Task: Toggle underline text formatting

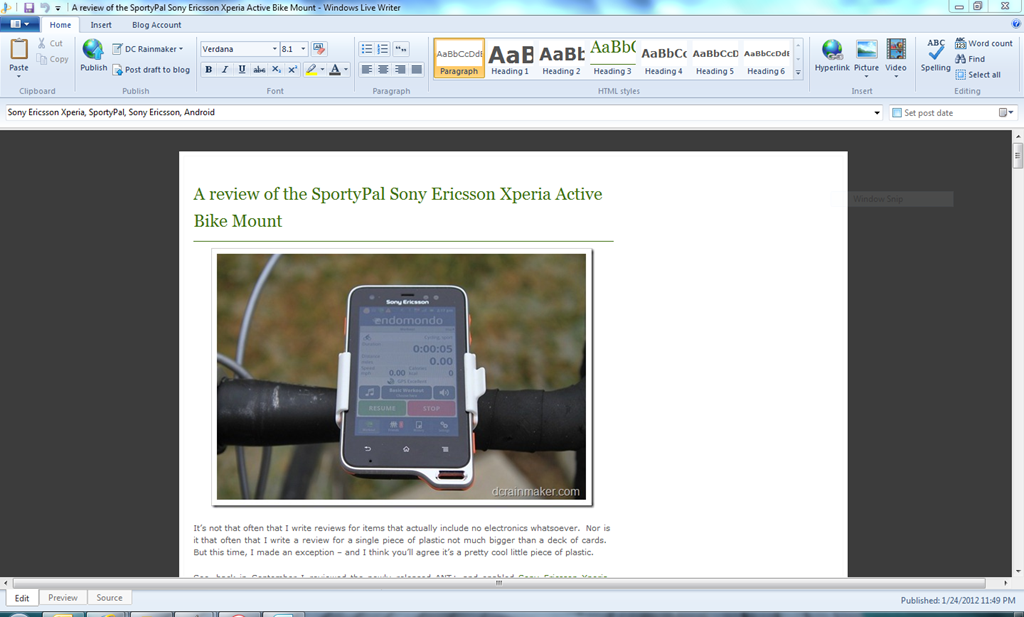Action: (242, 69)
